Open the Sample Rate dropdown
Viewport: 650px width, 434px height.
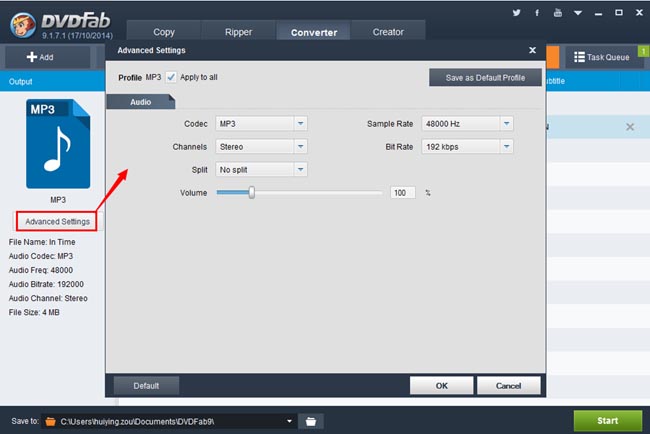point(467,124)
